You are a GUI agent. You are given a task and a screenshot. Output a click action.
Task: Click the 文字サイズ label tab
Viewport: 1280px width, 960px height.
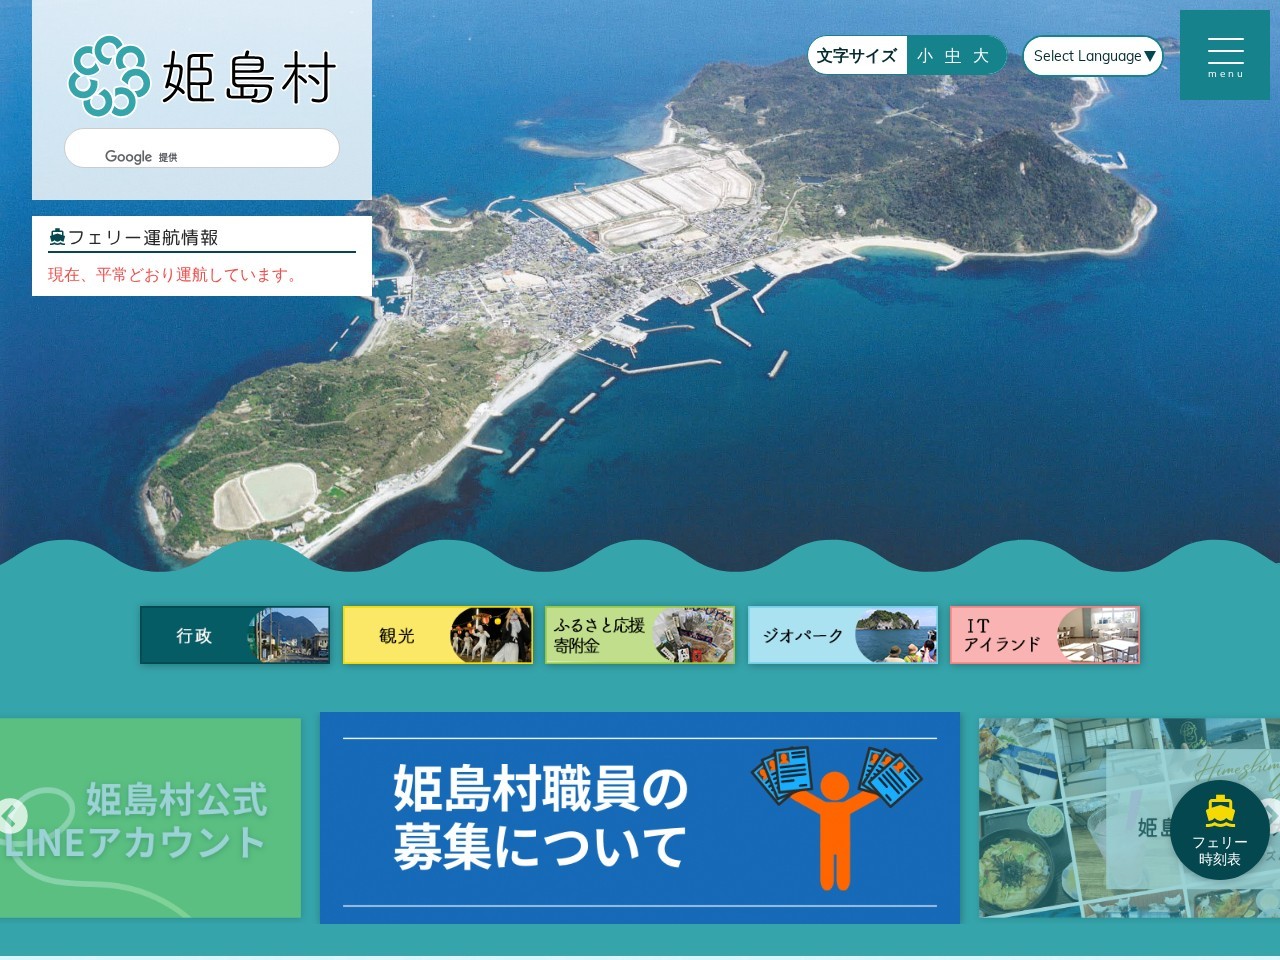[x=856, y=56]
